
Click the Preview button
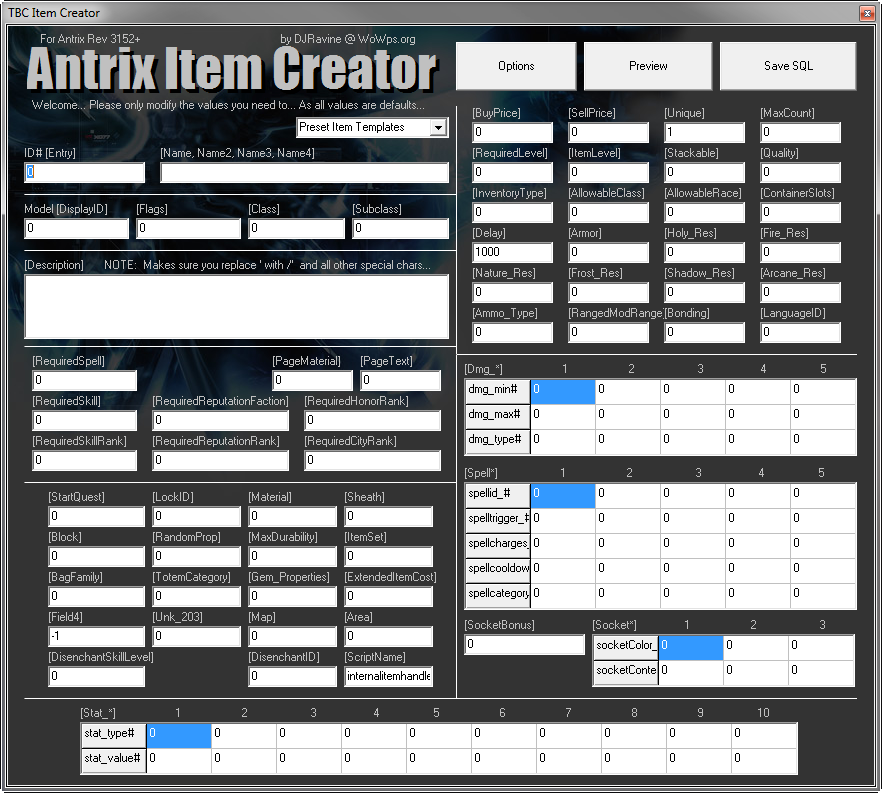click(647, 65)
